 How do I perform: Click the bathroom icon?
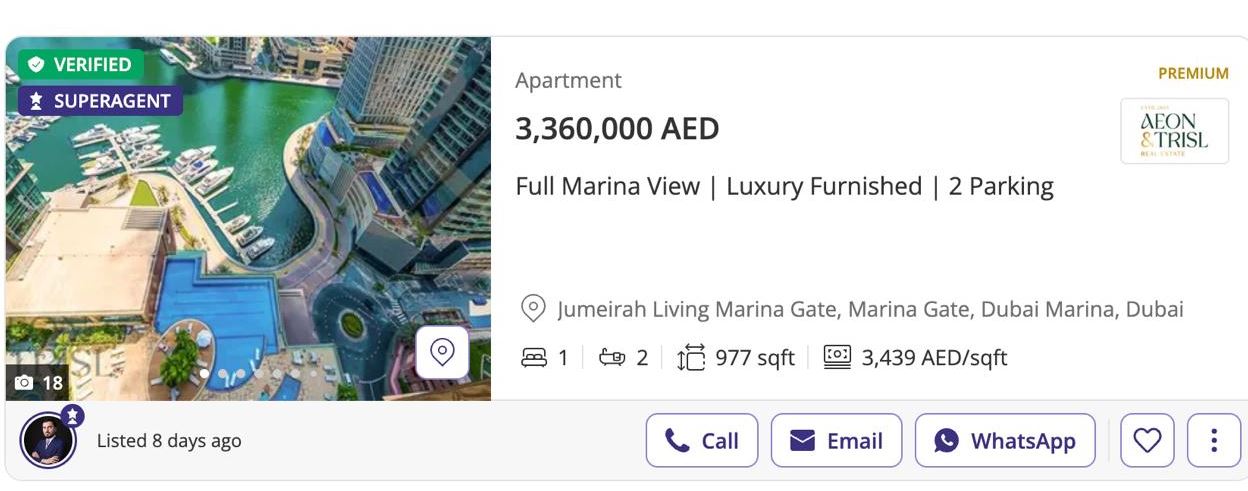[611, 357]
